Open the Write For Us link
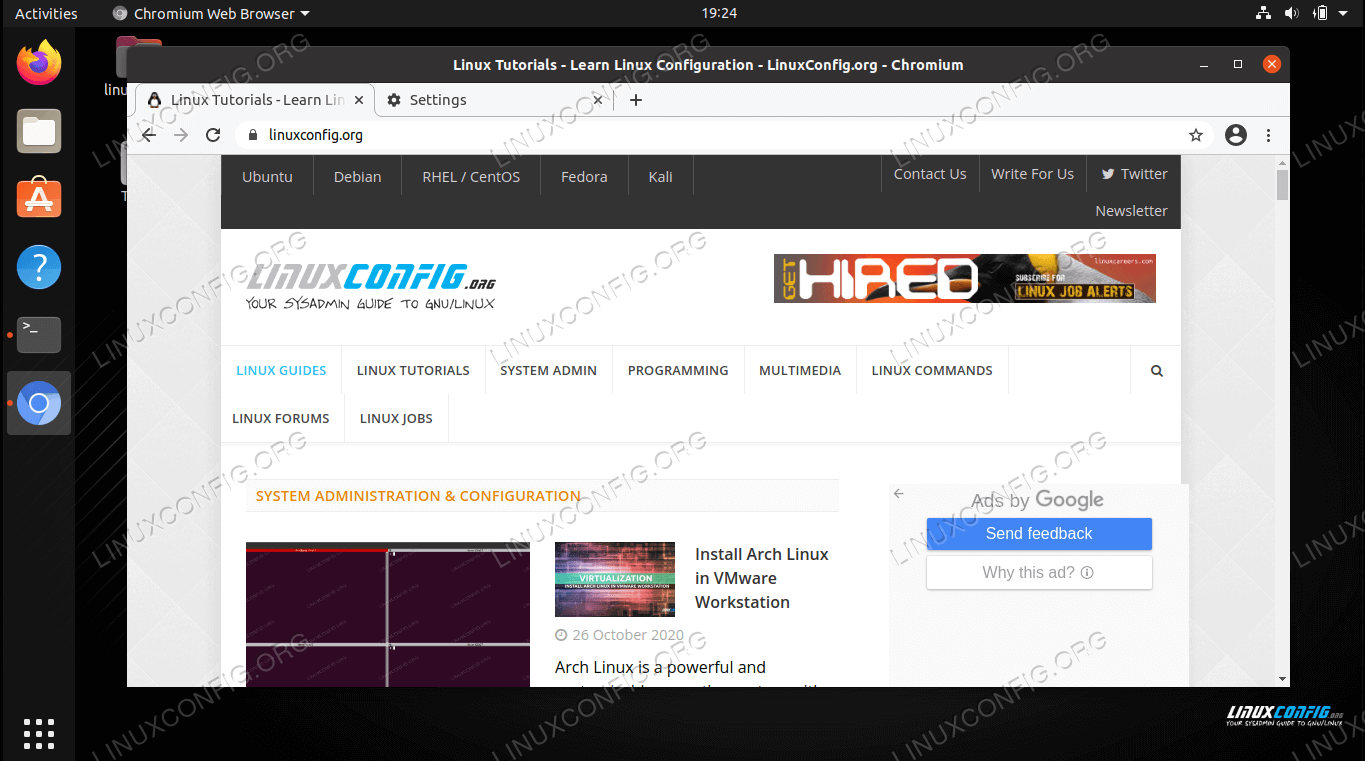 pyautogui.click(x=1032, y=174)
